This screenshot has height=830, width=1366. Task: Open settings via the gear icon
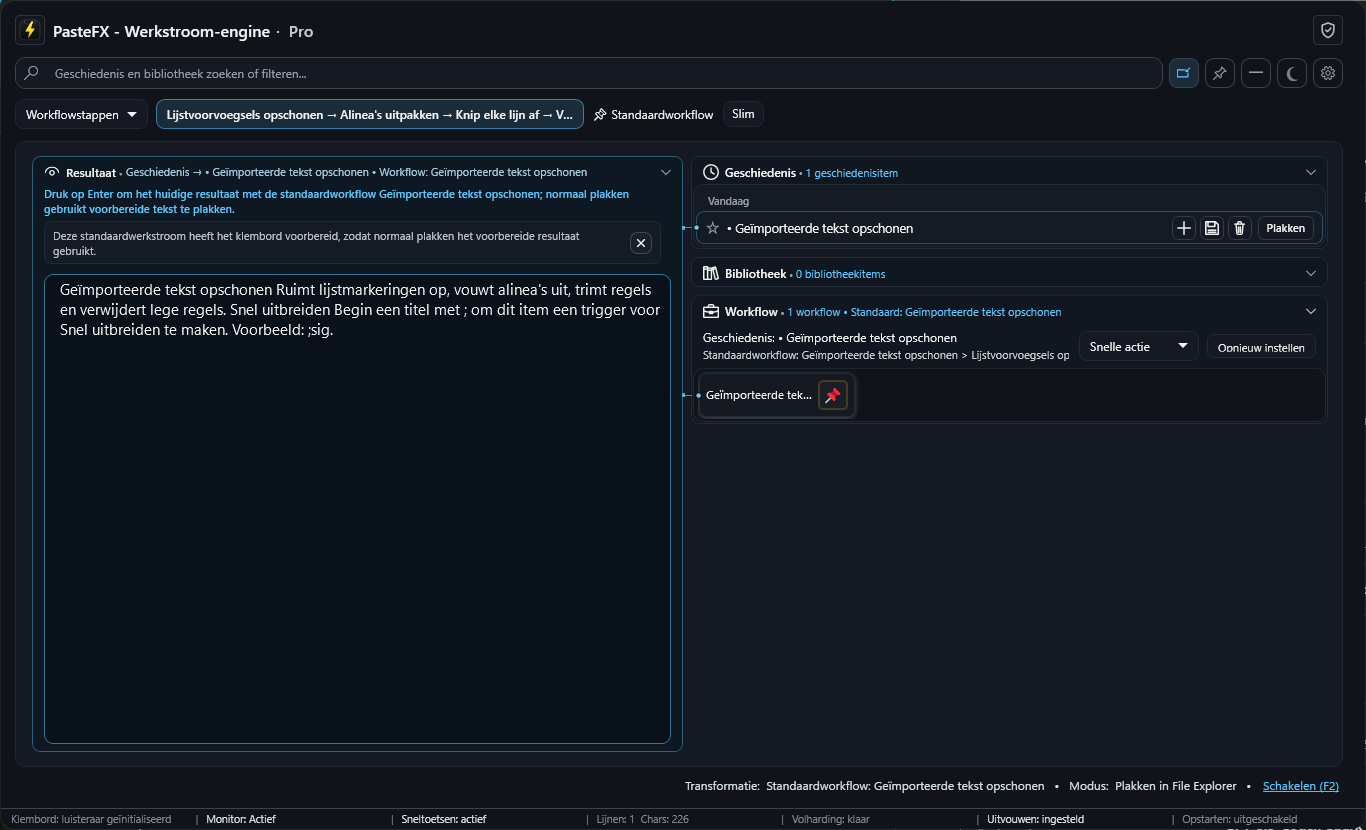coord(1328,73)
